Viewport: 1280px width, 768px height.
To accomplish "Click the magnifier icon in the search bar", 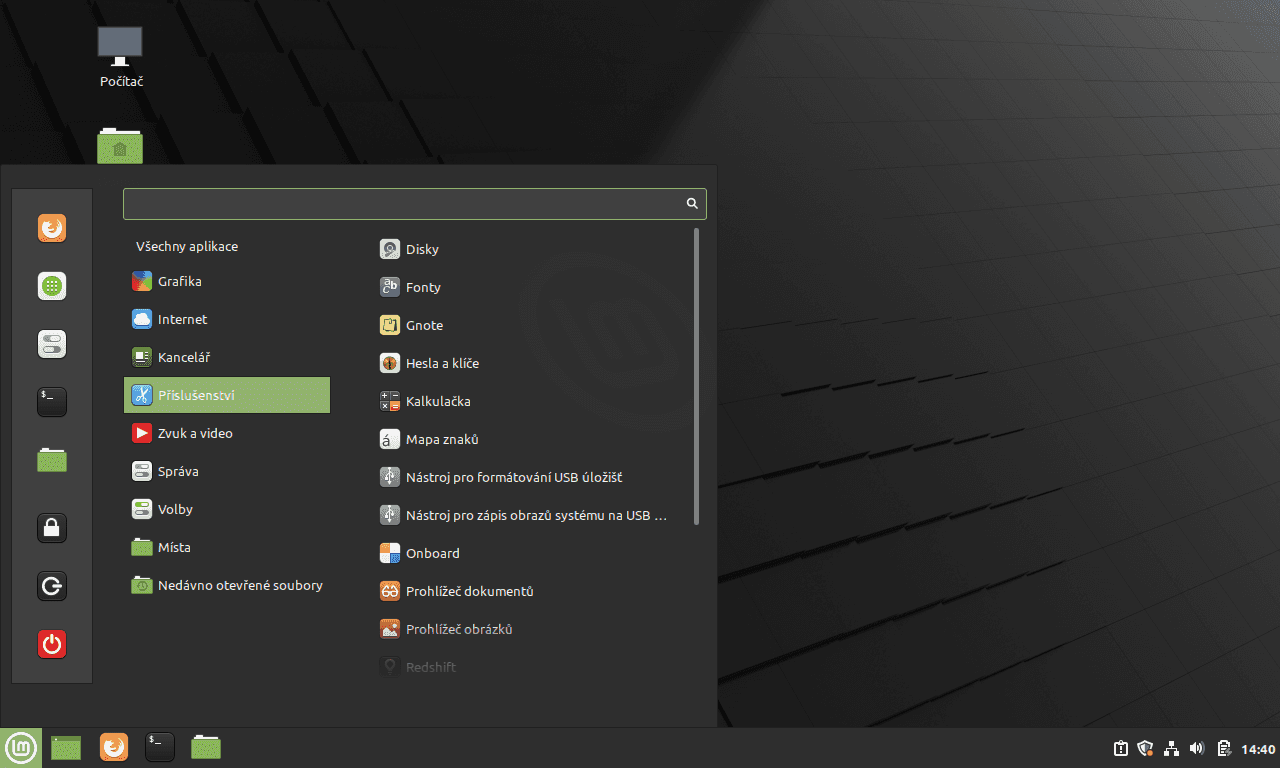I will point(691,203).
